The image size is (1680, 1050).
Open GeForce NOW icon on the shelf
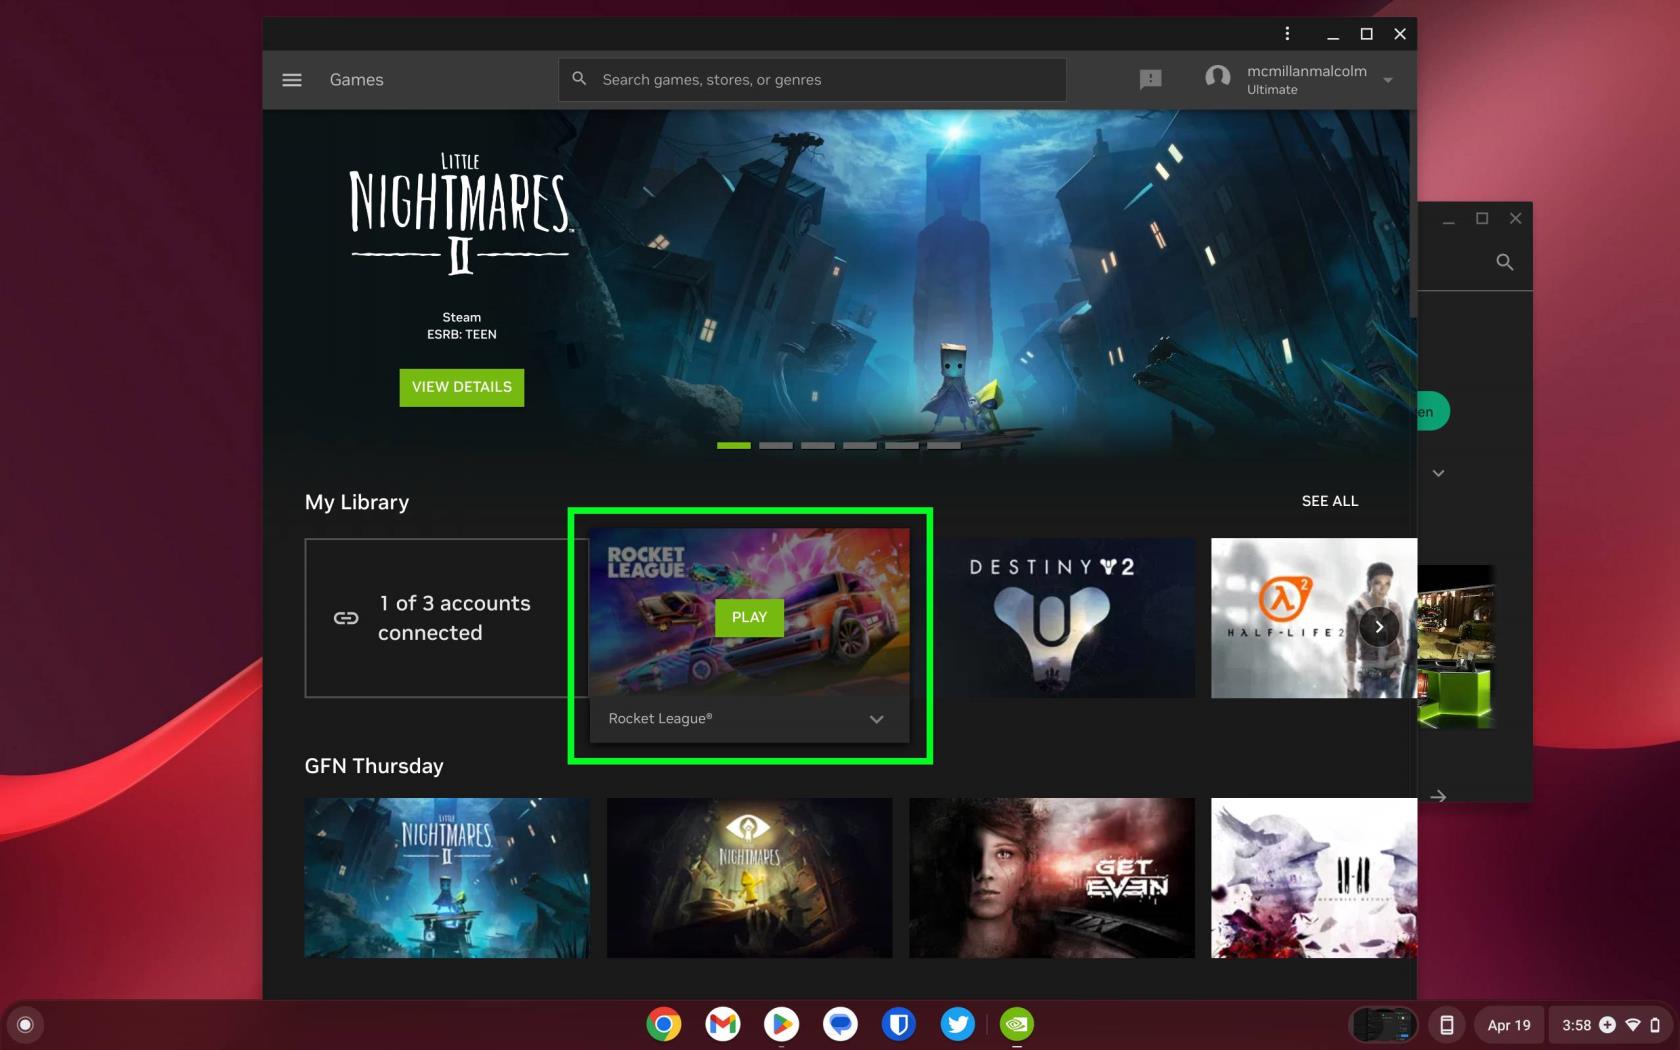coord(1017,1024)
